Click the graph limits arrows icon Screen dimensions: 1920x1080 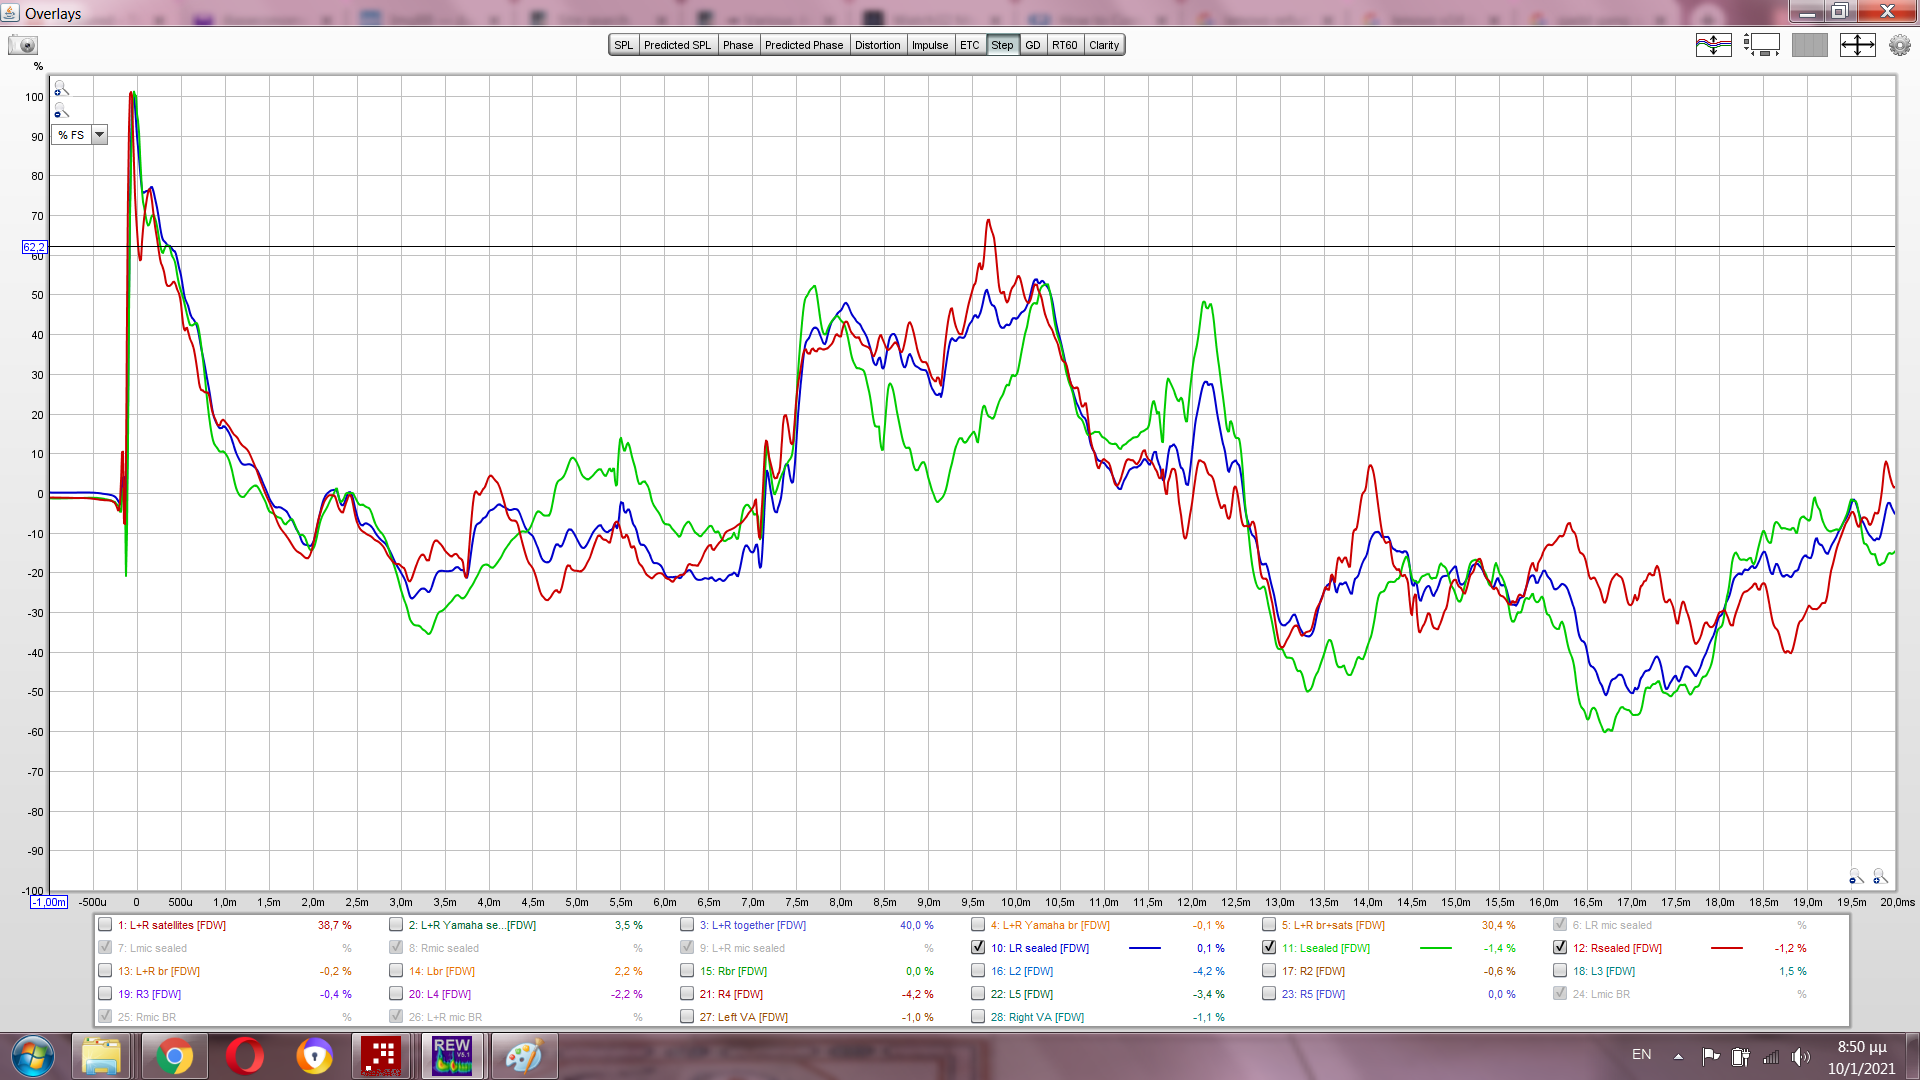click(x=1857, y=45)
